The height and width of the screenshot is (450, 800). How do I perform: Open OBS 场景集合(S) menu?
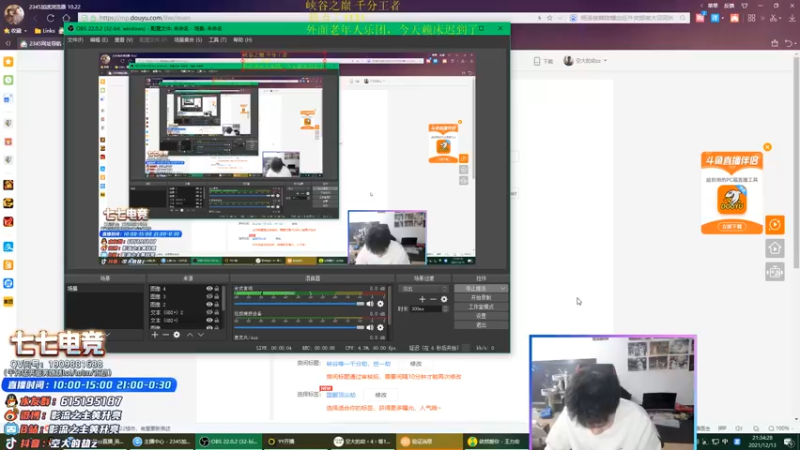[x=188, y=40]
